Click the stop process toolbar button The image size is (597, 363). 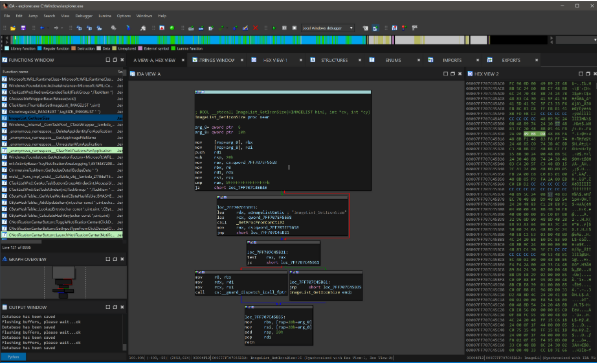click(294, 28)
